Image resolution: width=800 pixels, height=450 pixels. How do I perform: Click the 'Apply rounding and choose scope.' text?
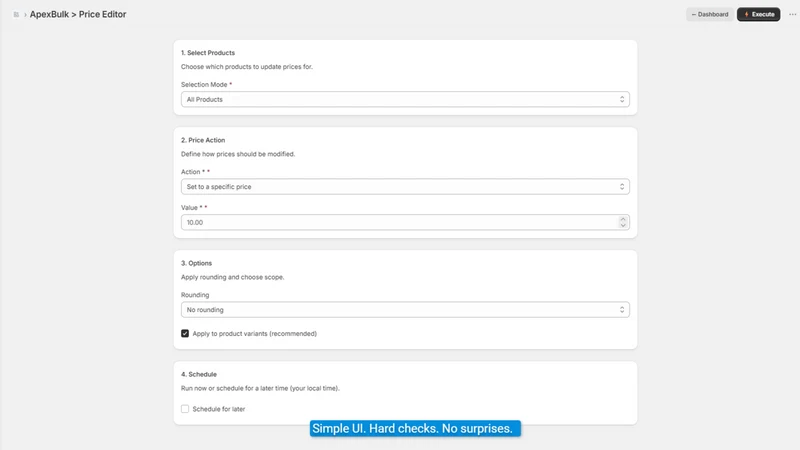tap(233, 277)
